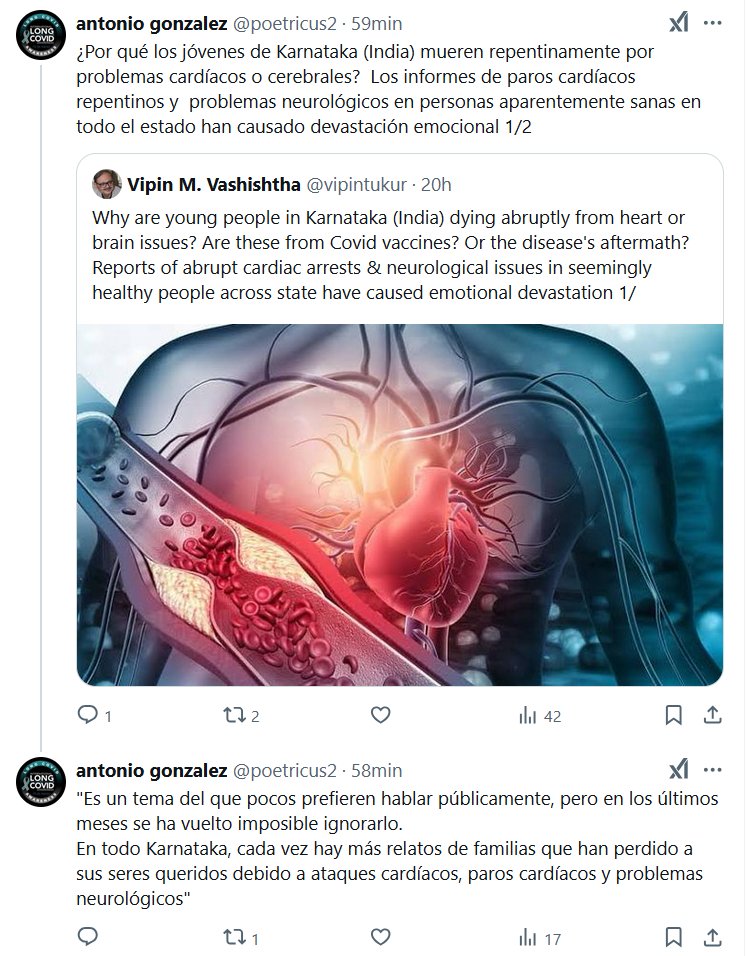
Task: Share the second post
Action: click(712, 937)
